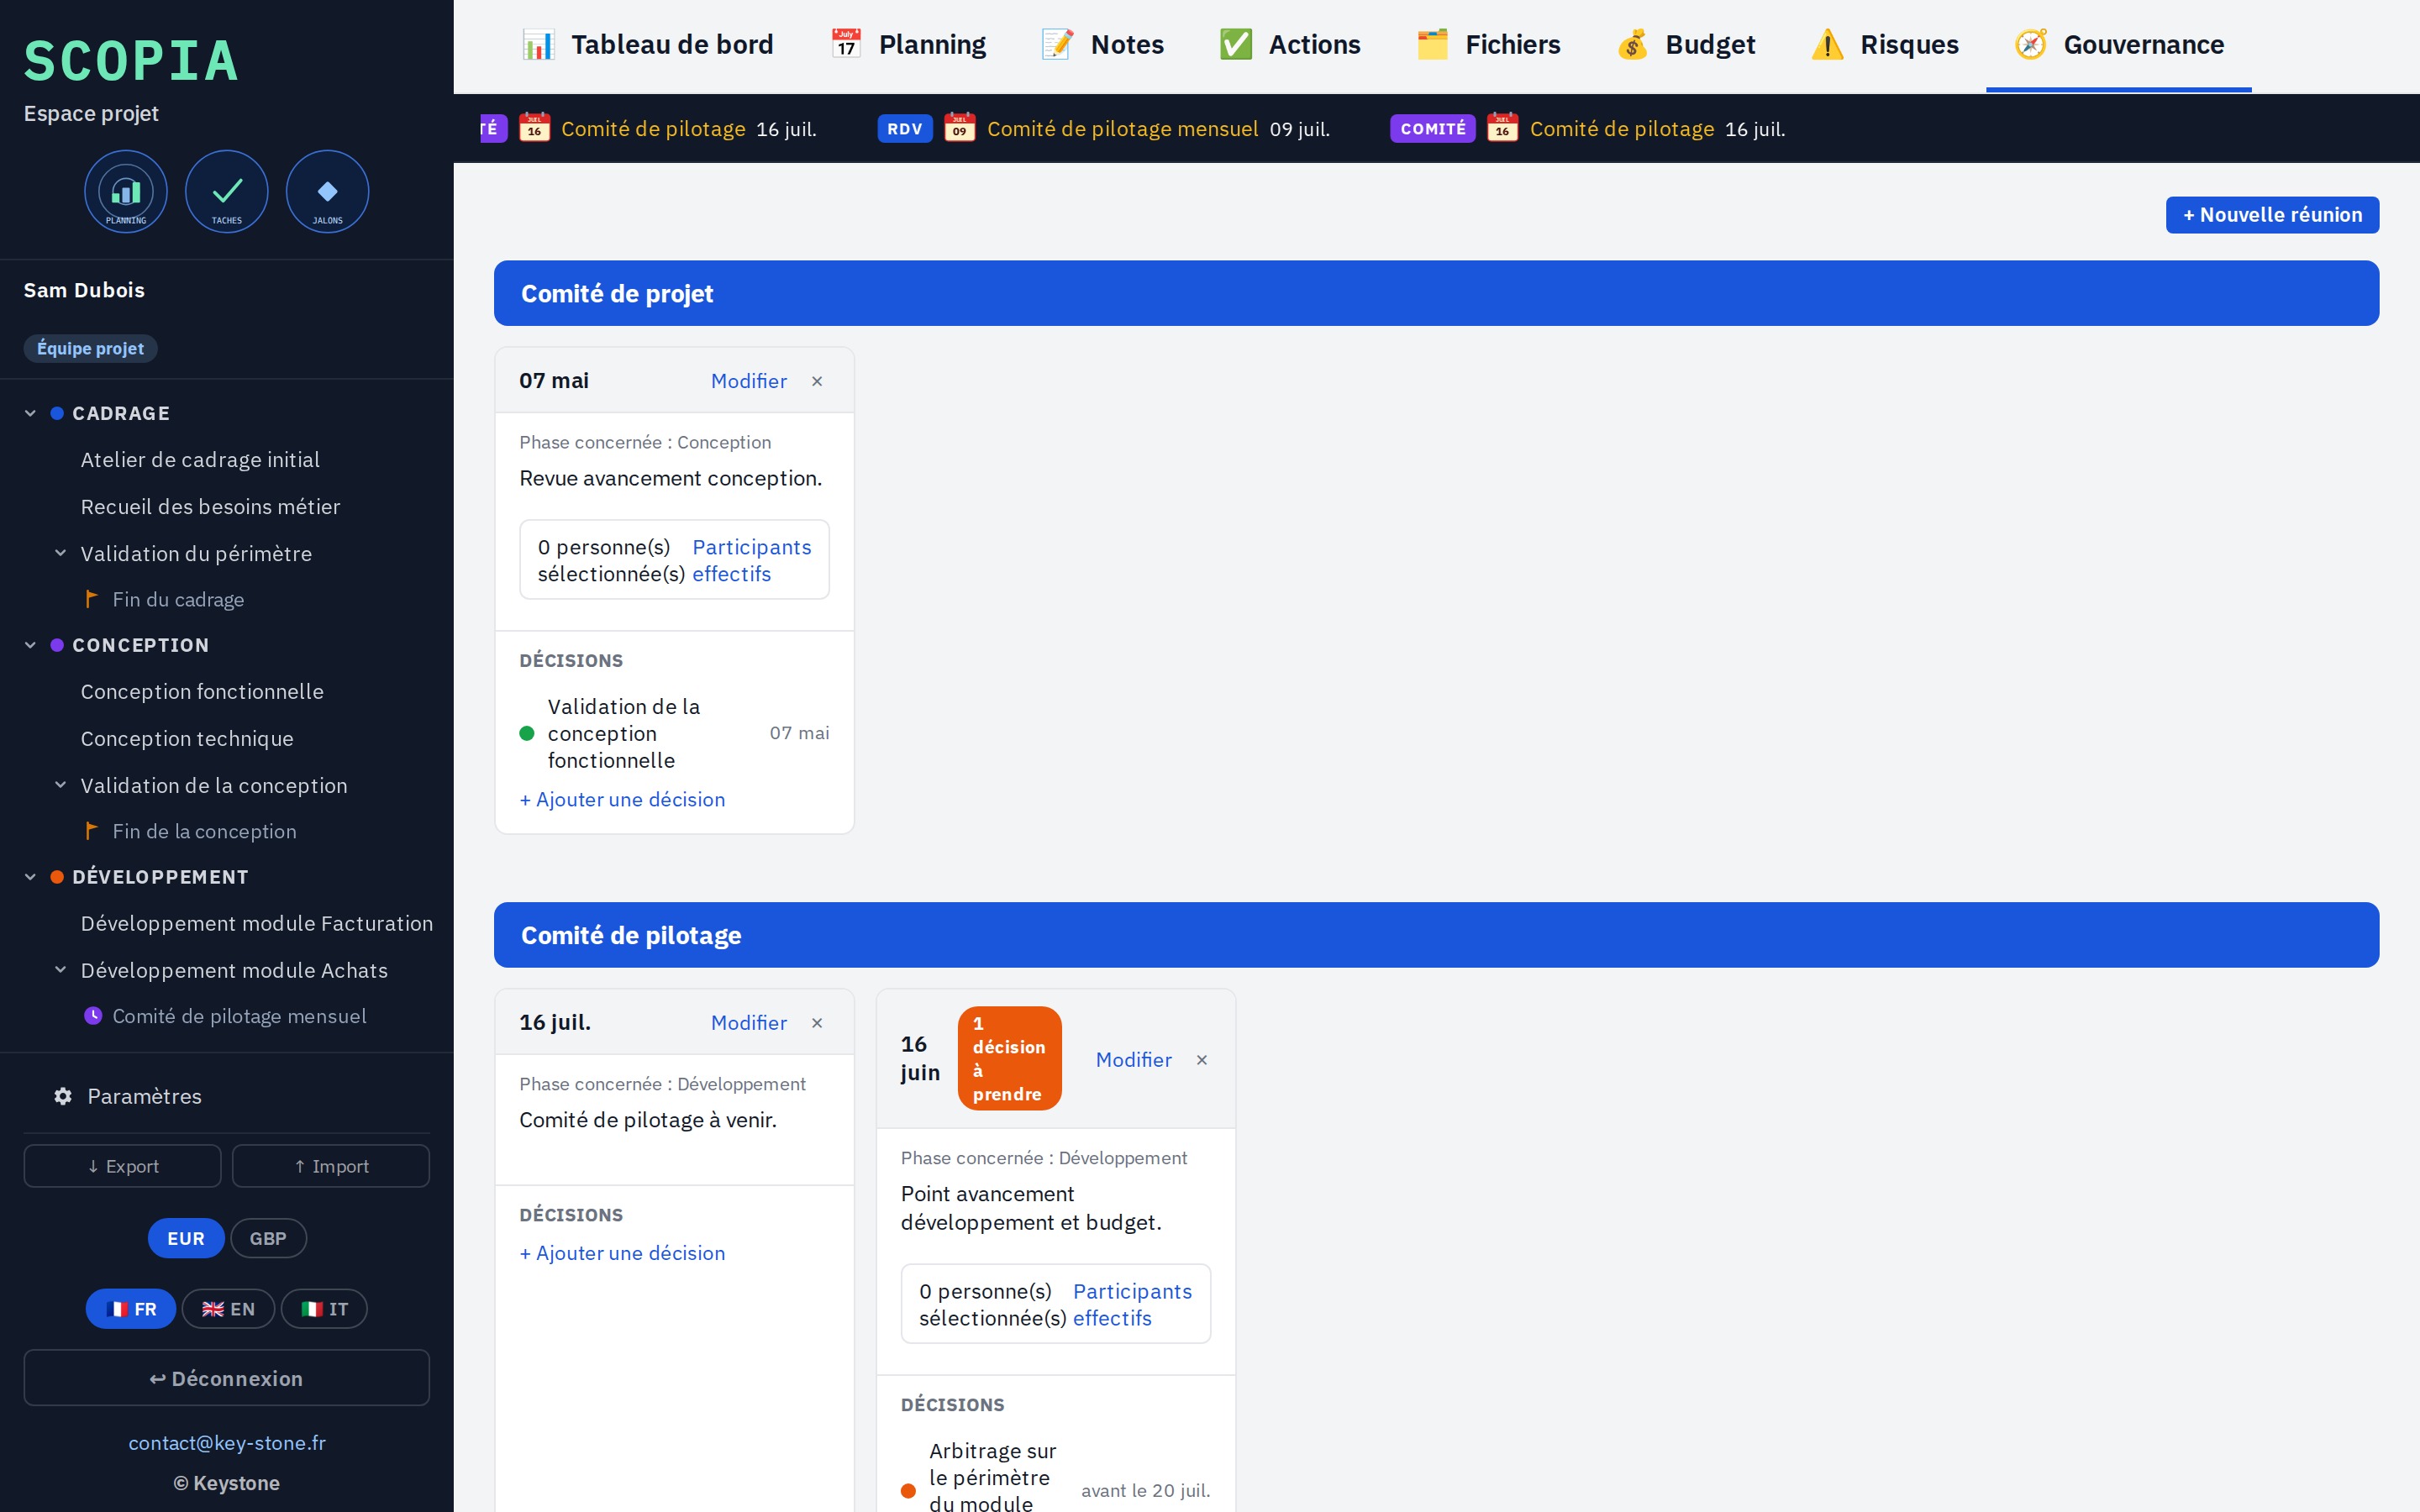This screenshot has height=1512, width=2420.
Task: Open Participants effectifs for 16 juin meeting
Action: [1132, 1304]
